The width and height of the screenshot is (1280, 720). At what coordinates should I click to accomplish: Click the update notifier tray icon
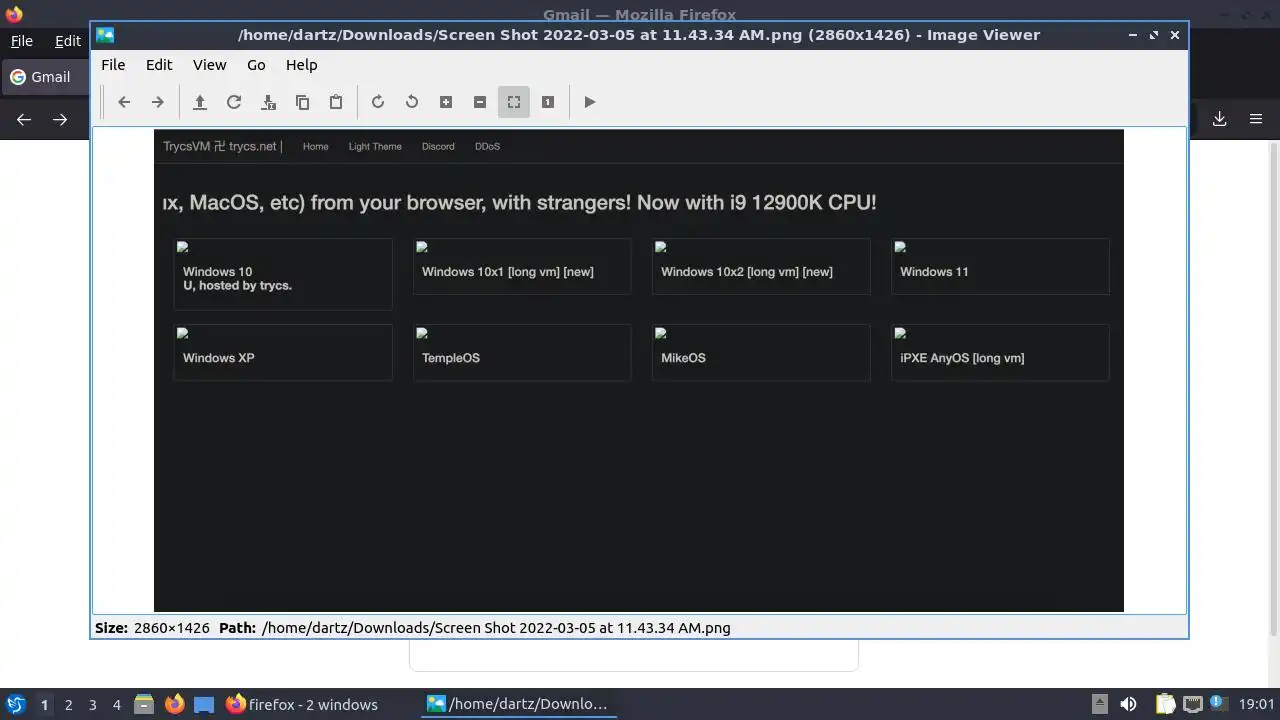click(x=1219, y=704)
